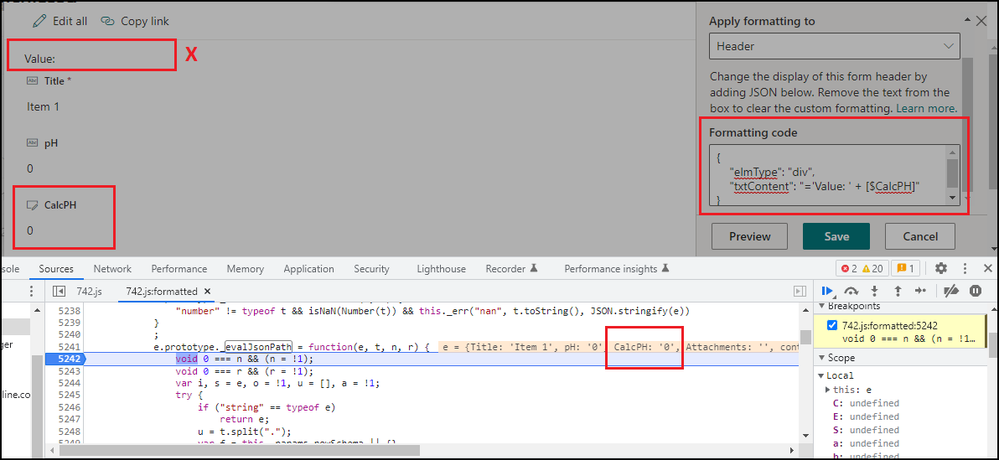
Task: Click the Cancel button
Action: [x=921, y=236]
